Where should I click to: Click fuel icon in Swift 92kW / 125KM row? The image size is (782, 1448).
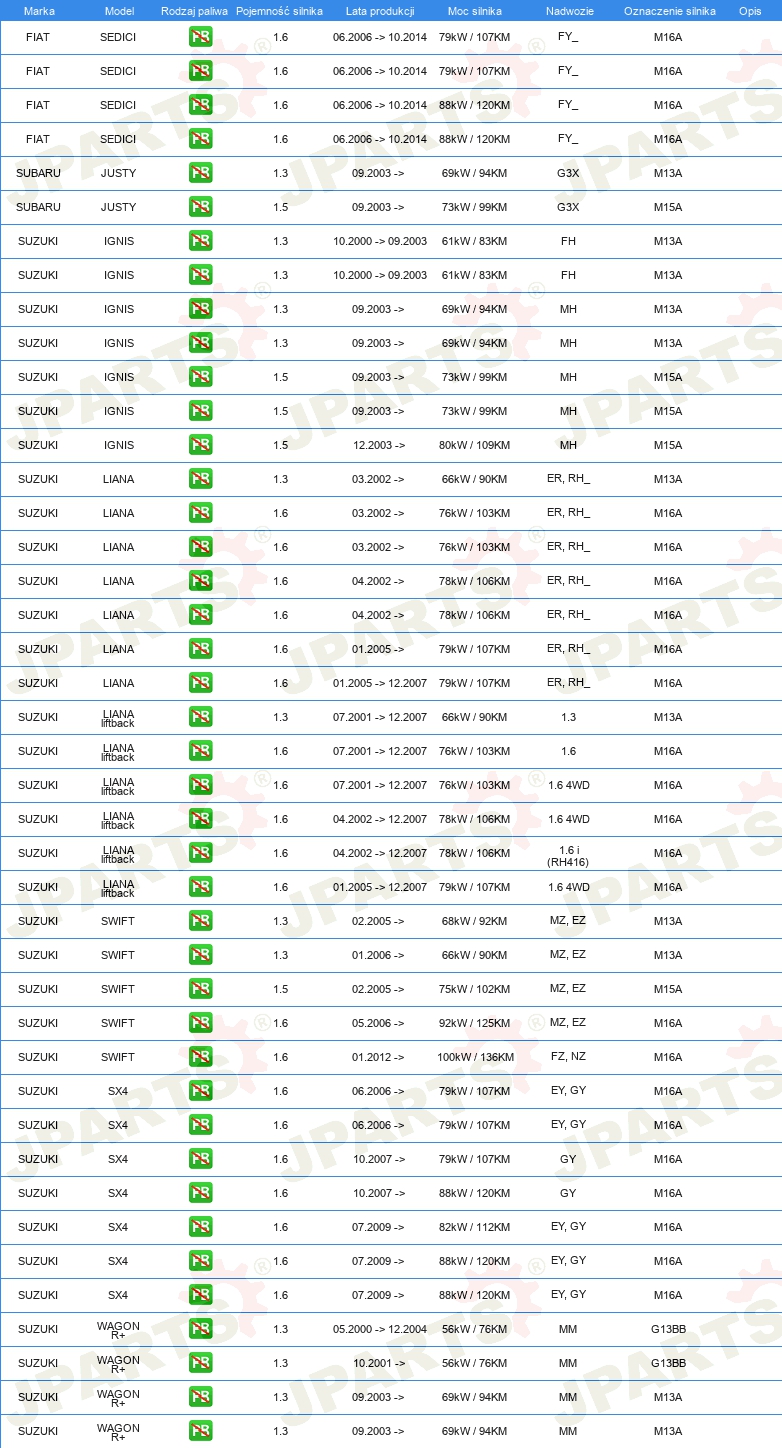click(200, 1023)
